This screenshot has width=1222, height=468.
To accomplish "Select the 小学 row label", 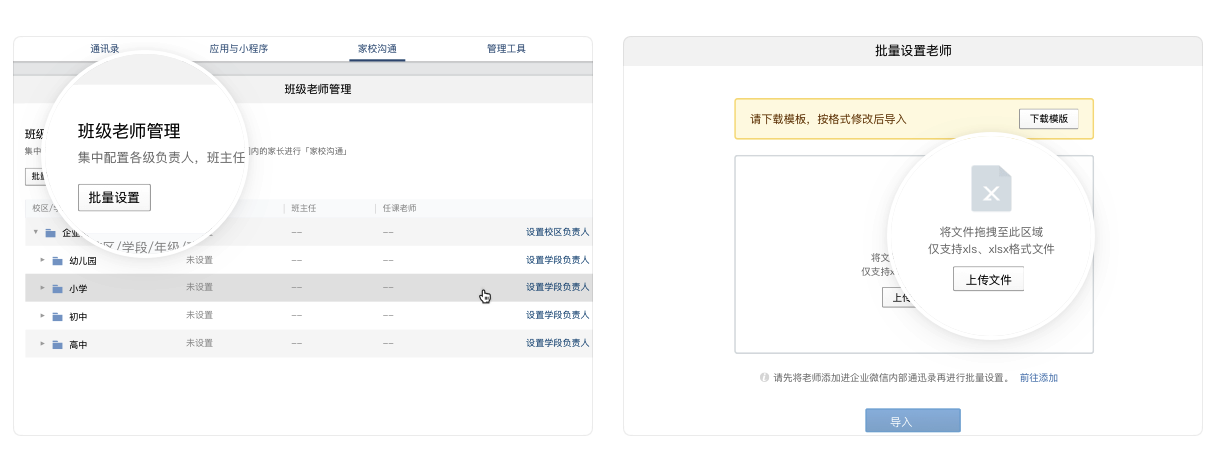I will coord(78,289).
